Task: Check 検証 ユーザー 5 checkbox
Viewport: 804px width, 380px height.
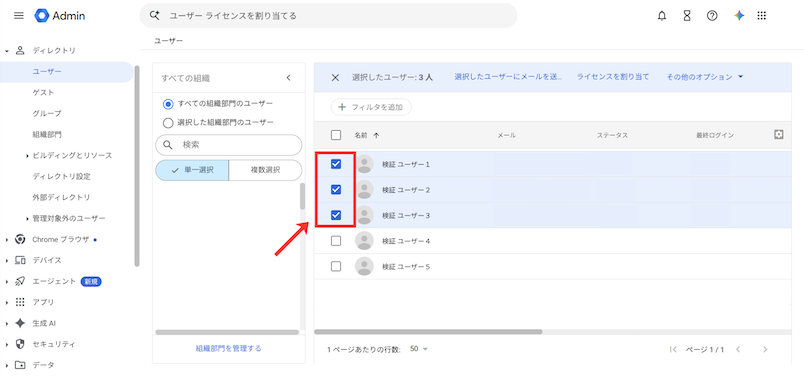Action: point(336,267)
